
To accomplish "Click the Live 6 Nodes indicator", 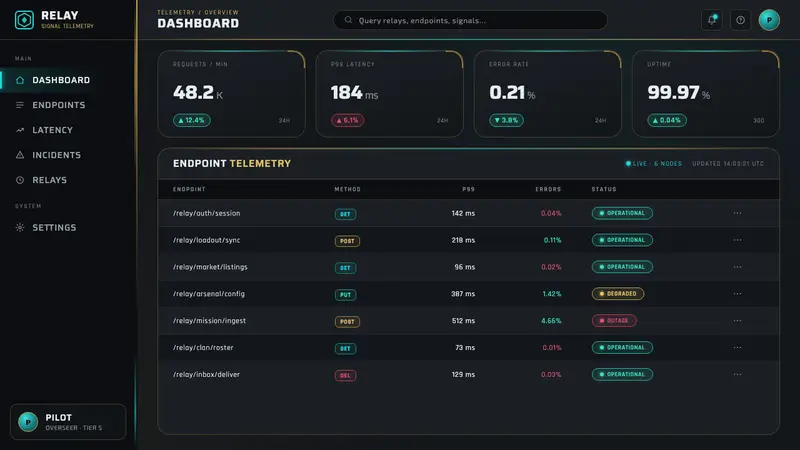I will pos(654,164).
